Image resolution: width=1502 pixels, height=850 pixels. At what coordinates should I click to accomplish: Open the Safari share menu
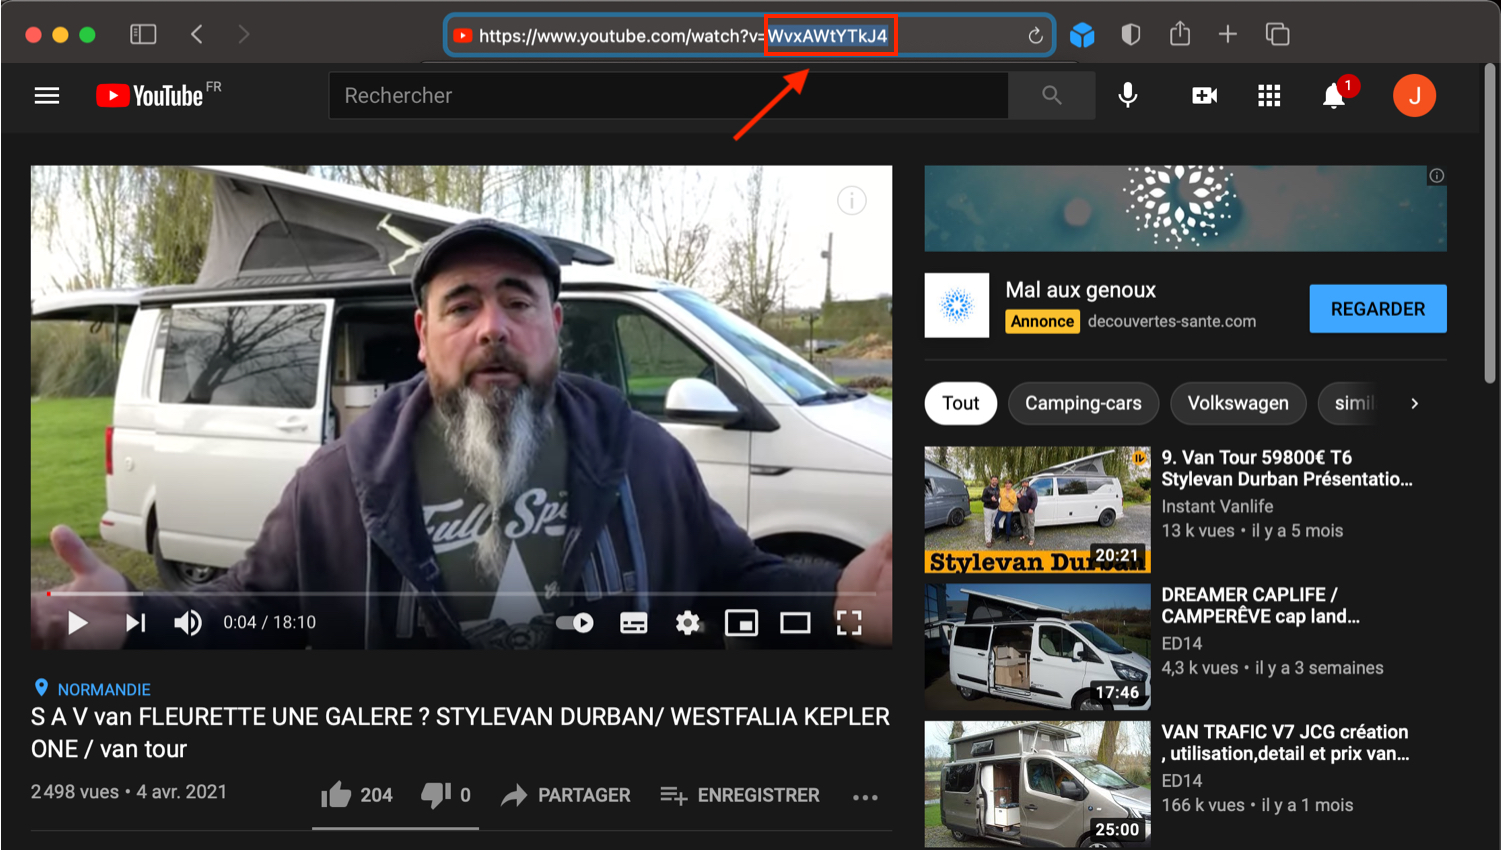(x=1180, y=34)
